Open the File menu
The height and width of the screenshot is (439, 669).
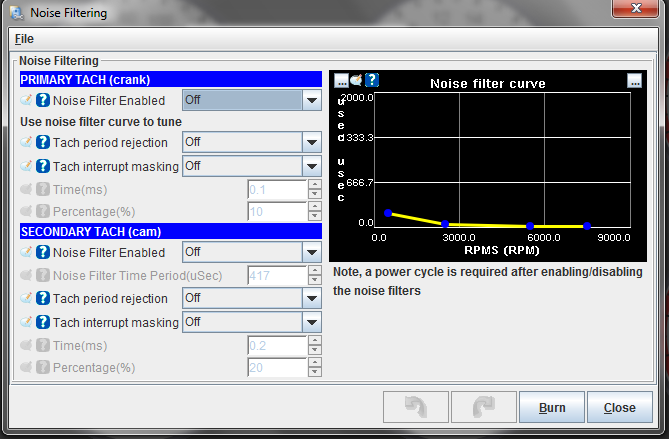point(24,39)
